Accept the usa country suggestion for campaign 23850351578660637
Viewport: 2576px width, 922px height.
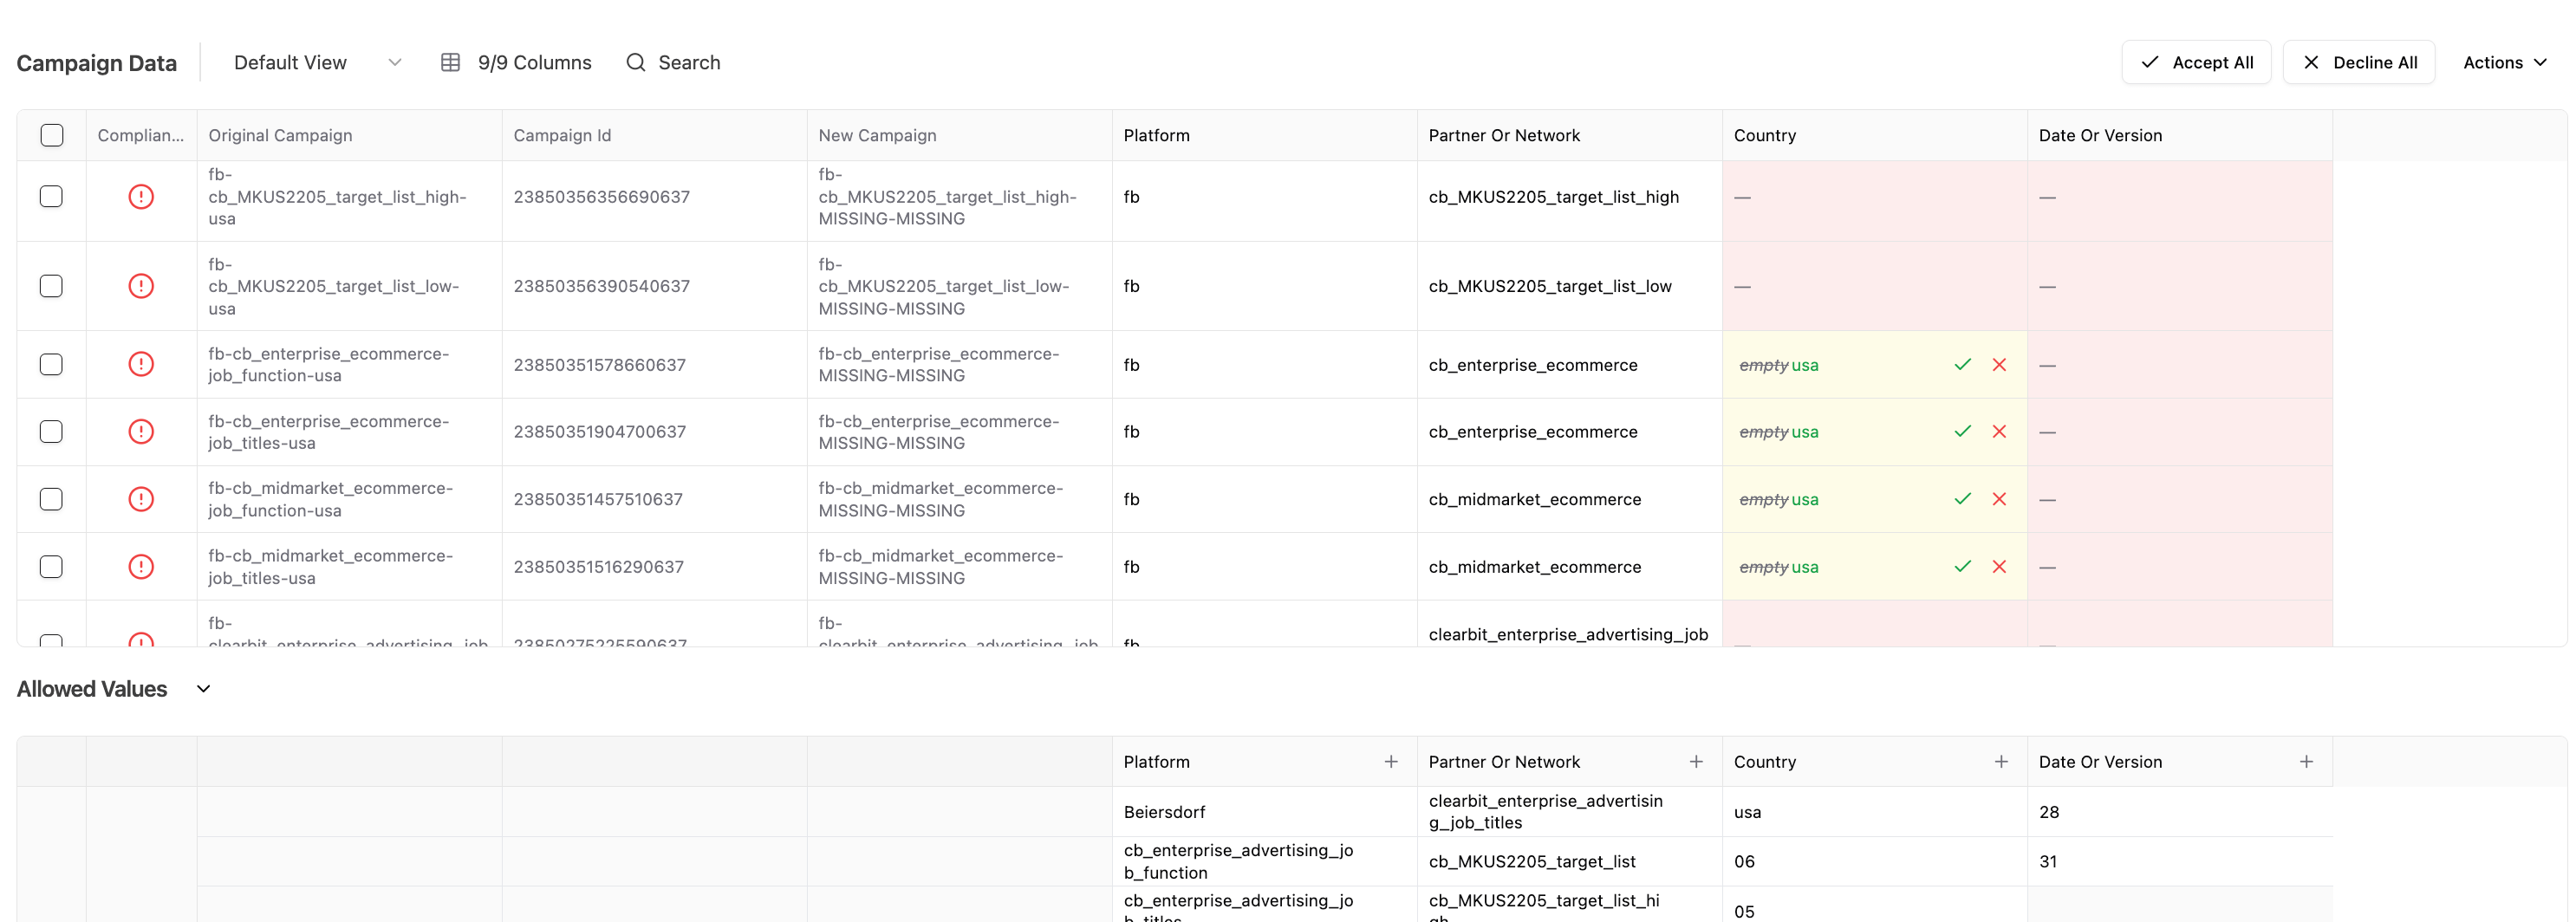1962,365
